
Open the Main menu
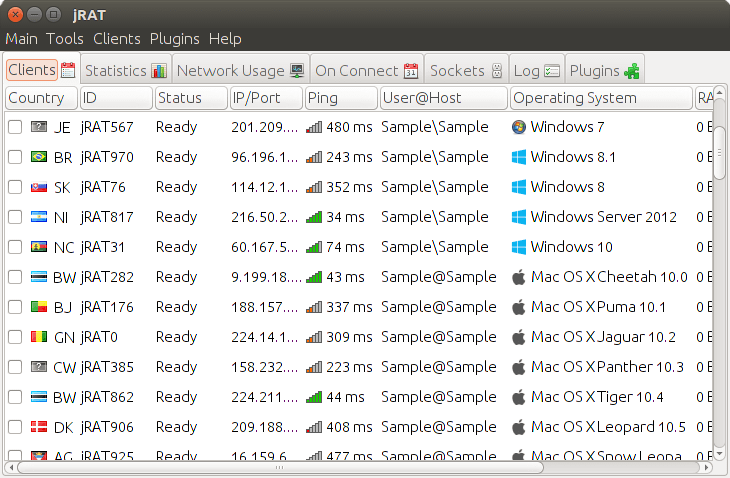(x=21, y=39)
